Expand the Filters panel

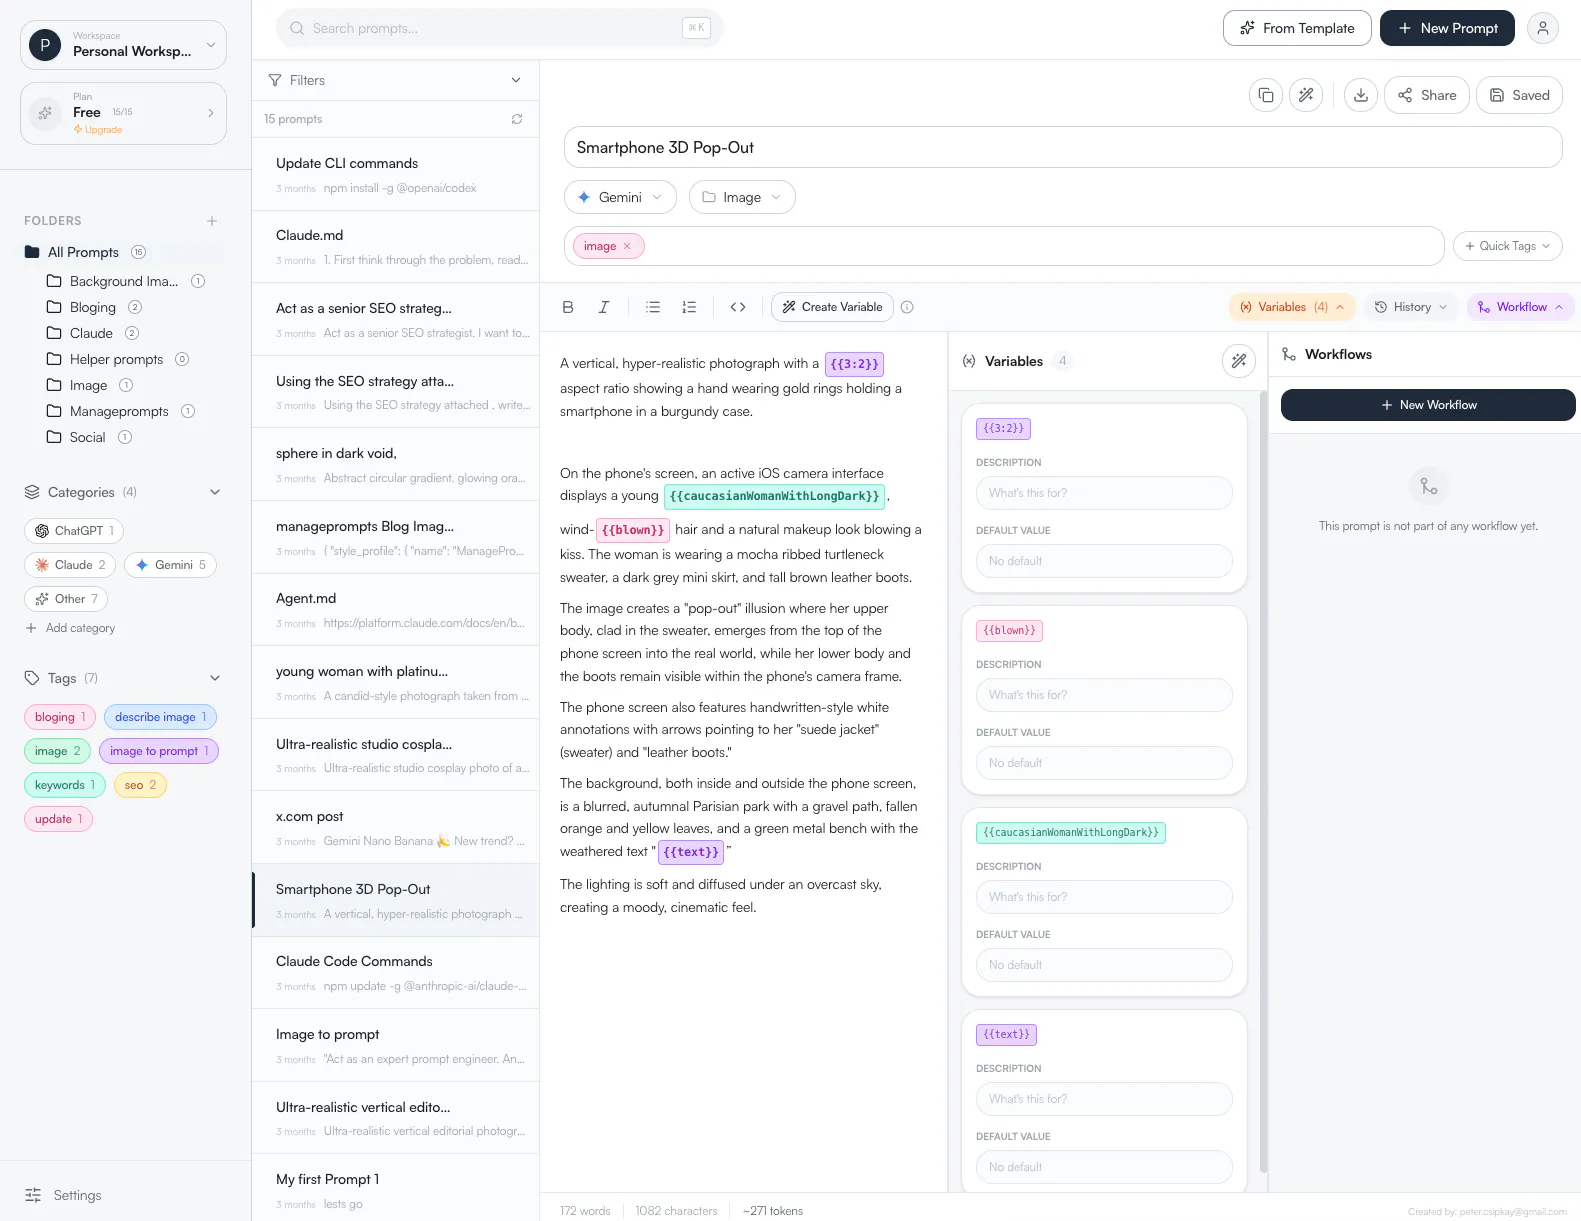(x=395, y=80)
